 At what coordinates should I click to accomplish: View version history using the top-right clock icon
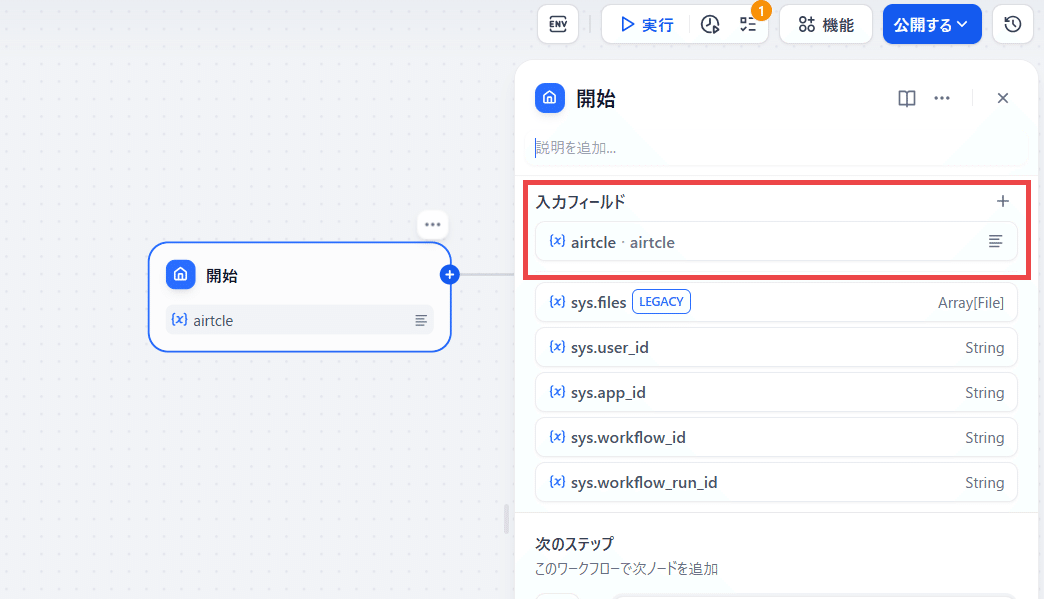point(1012,24)
